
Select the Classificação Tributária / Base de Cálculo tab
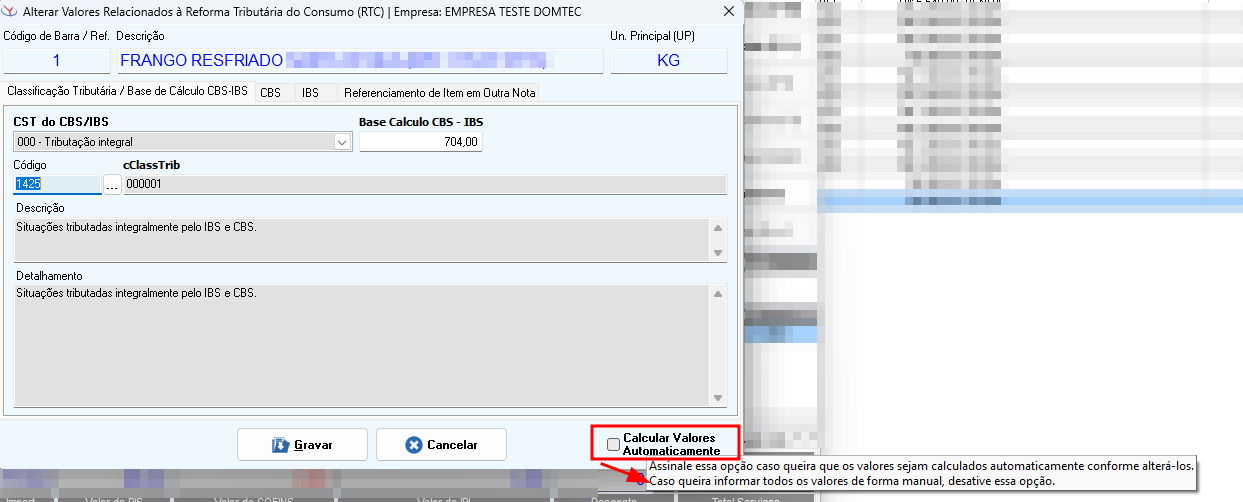127,92
